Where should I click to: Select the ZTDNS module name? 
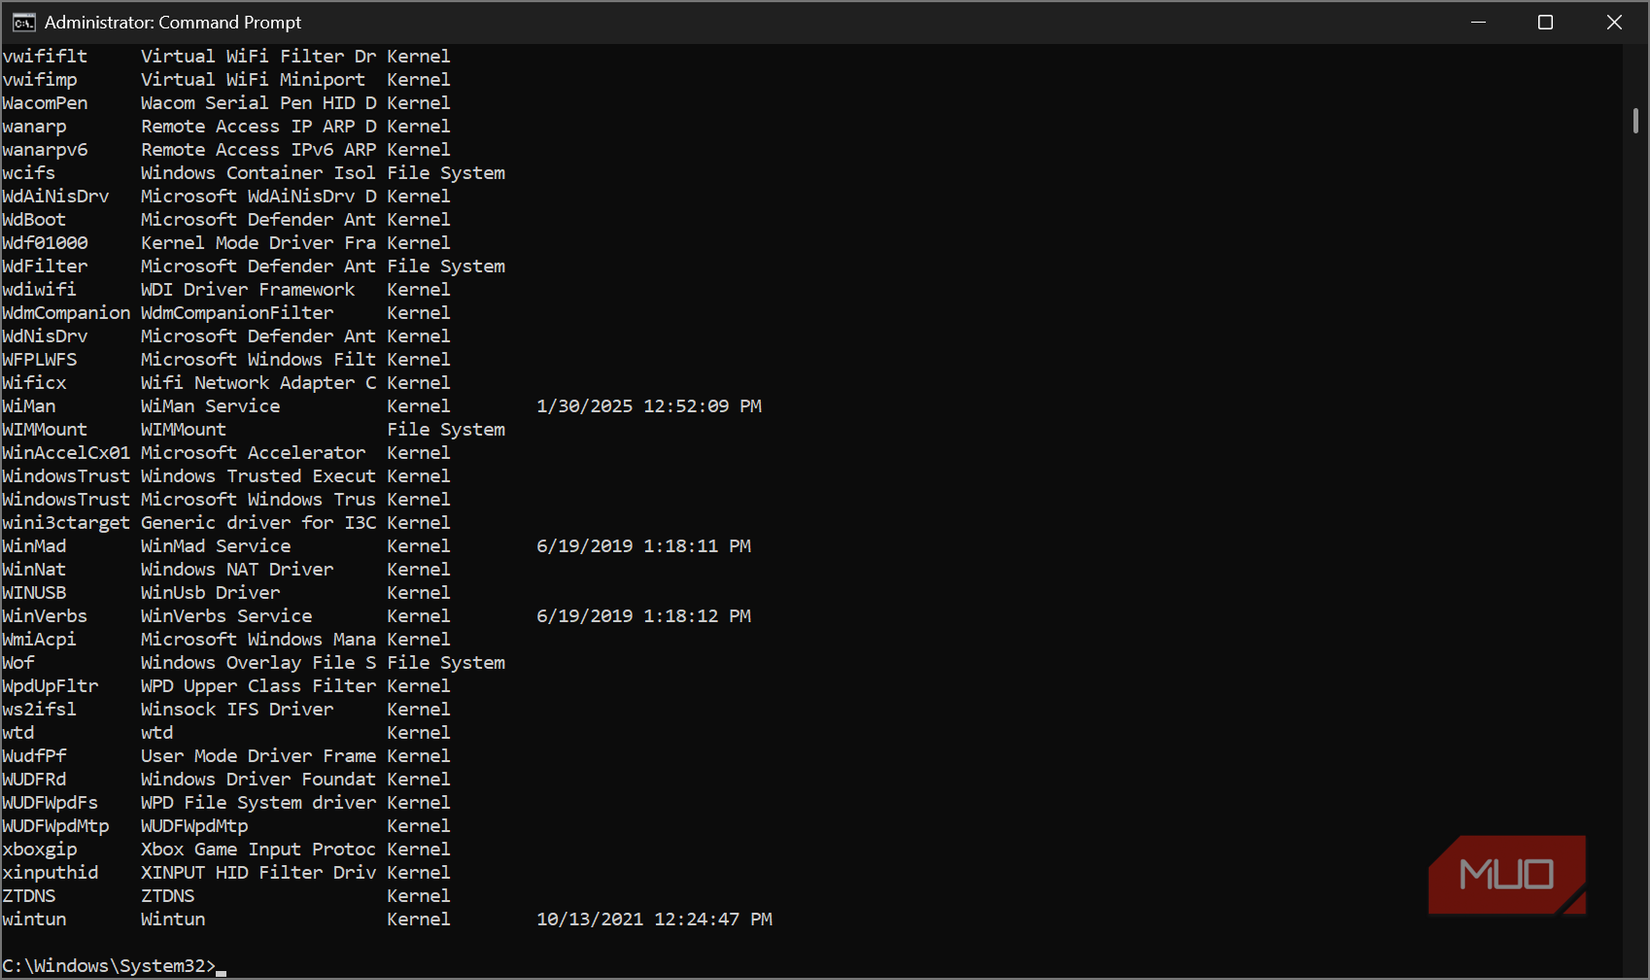[x=29, y=897]
